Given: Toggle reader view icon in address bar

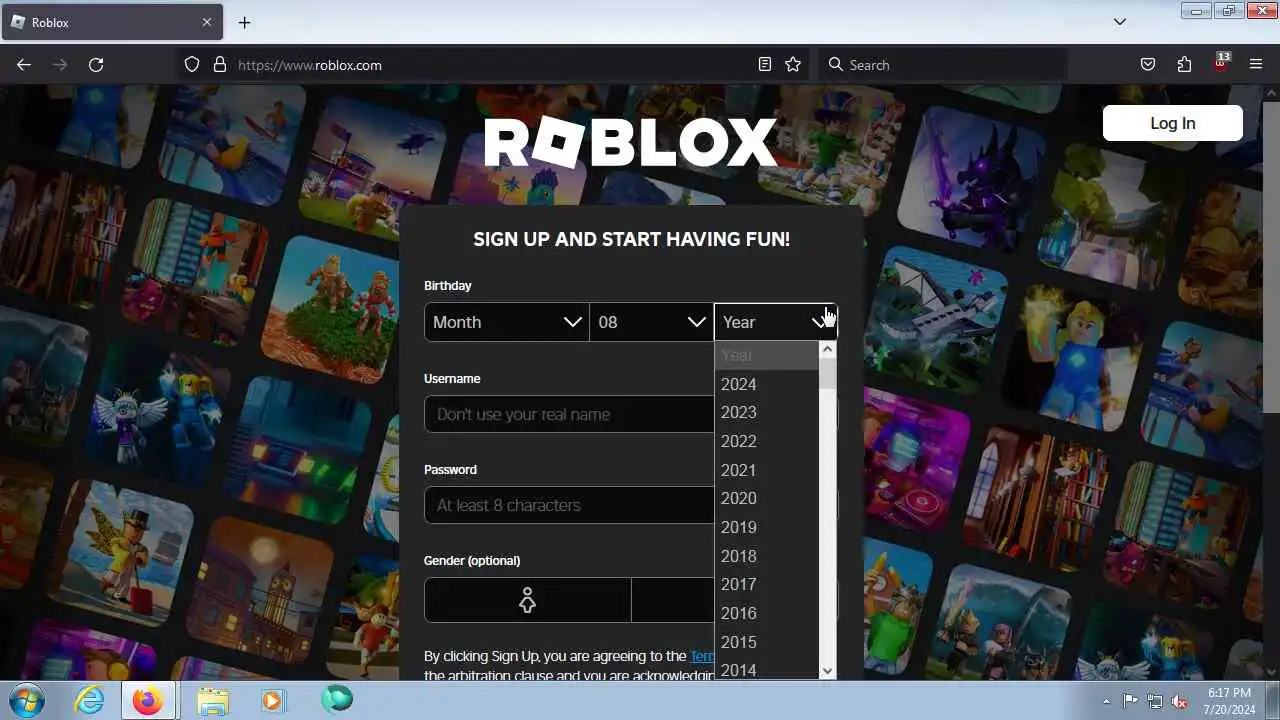Looking at the screenshot, I should coord(765,65).
